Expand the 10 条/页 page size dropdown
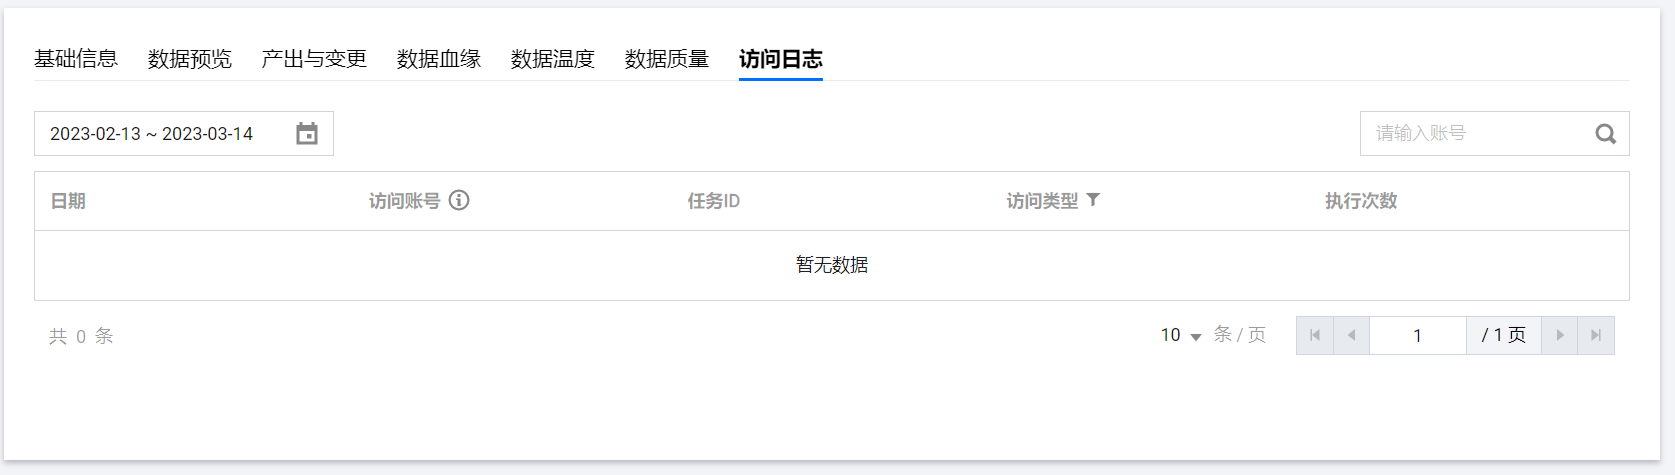Viewport: 1675px width, 475px height. (x=1181, y=335)
